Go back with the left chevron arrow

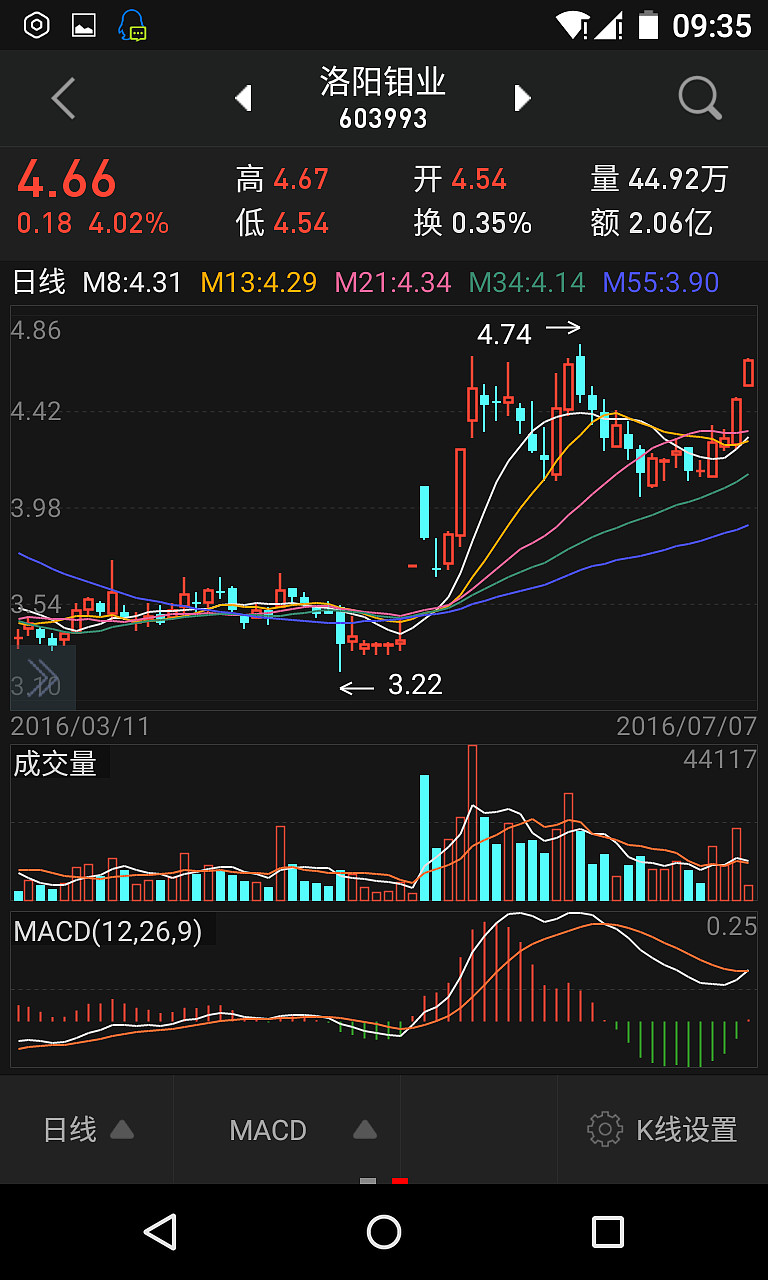pos(63,98)
